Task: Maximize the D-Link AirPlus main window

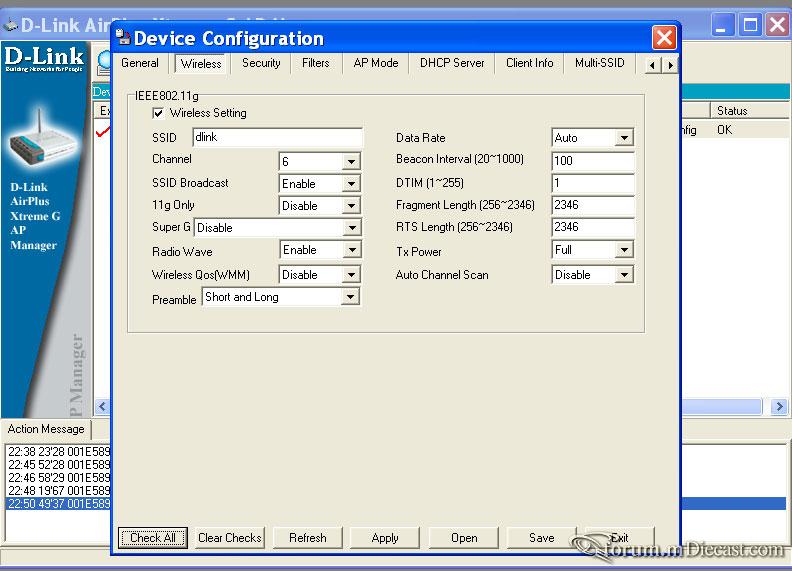Action: click(750, 24)
